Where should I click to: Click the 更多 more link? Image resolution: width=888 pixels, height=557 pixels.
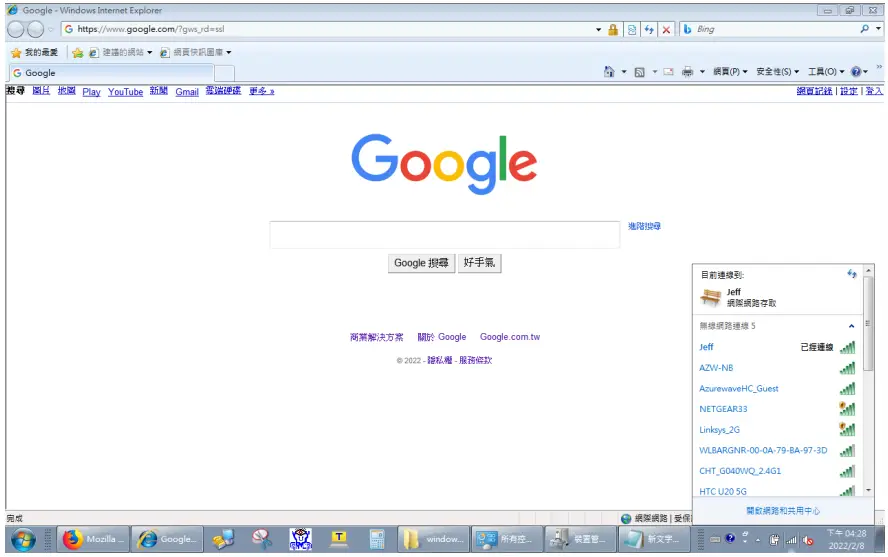pyautogui.click(x=262, y=91)
